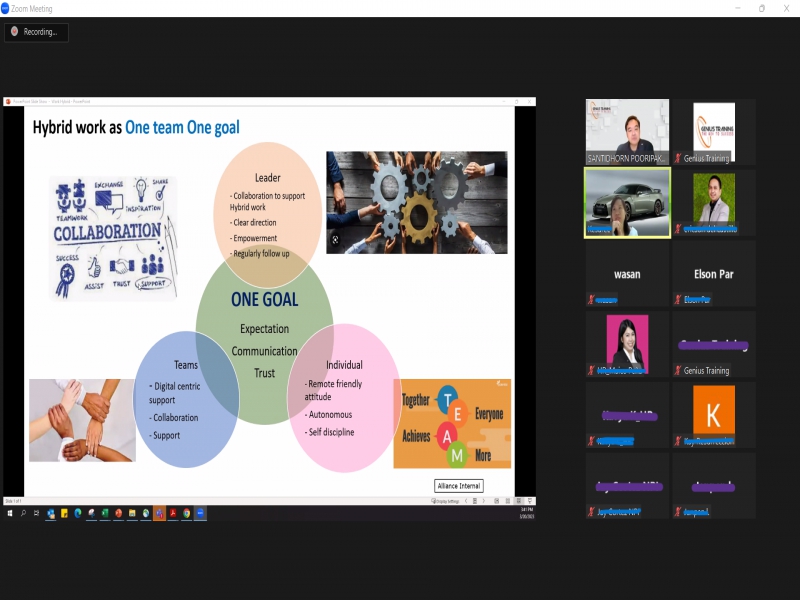Click the 'Expectation' text on the slide
Image resolution: width=800 pixels, height=600 pixels.
click(264, 329)
